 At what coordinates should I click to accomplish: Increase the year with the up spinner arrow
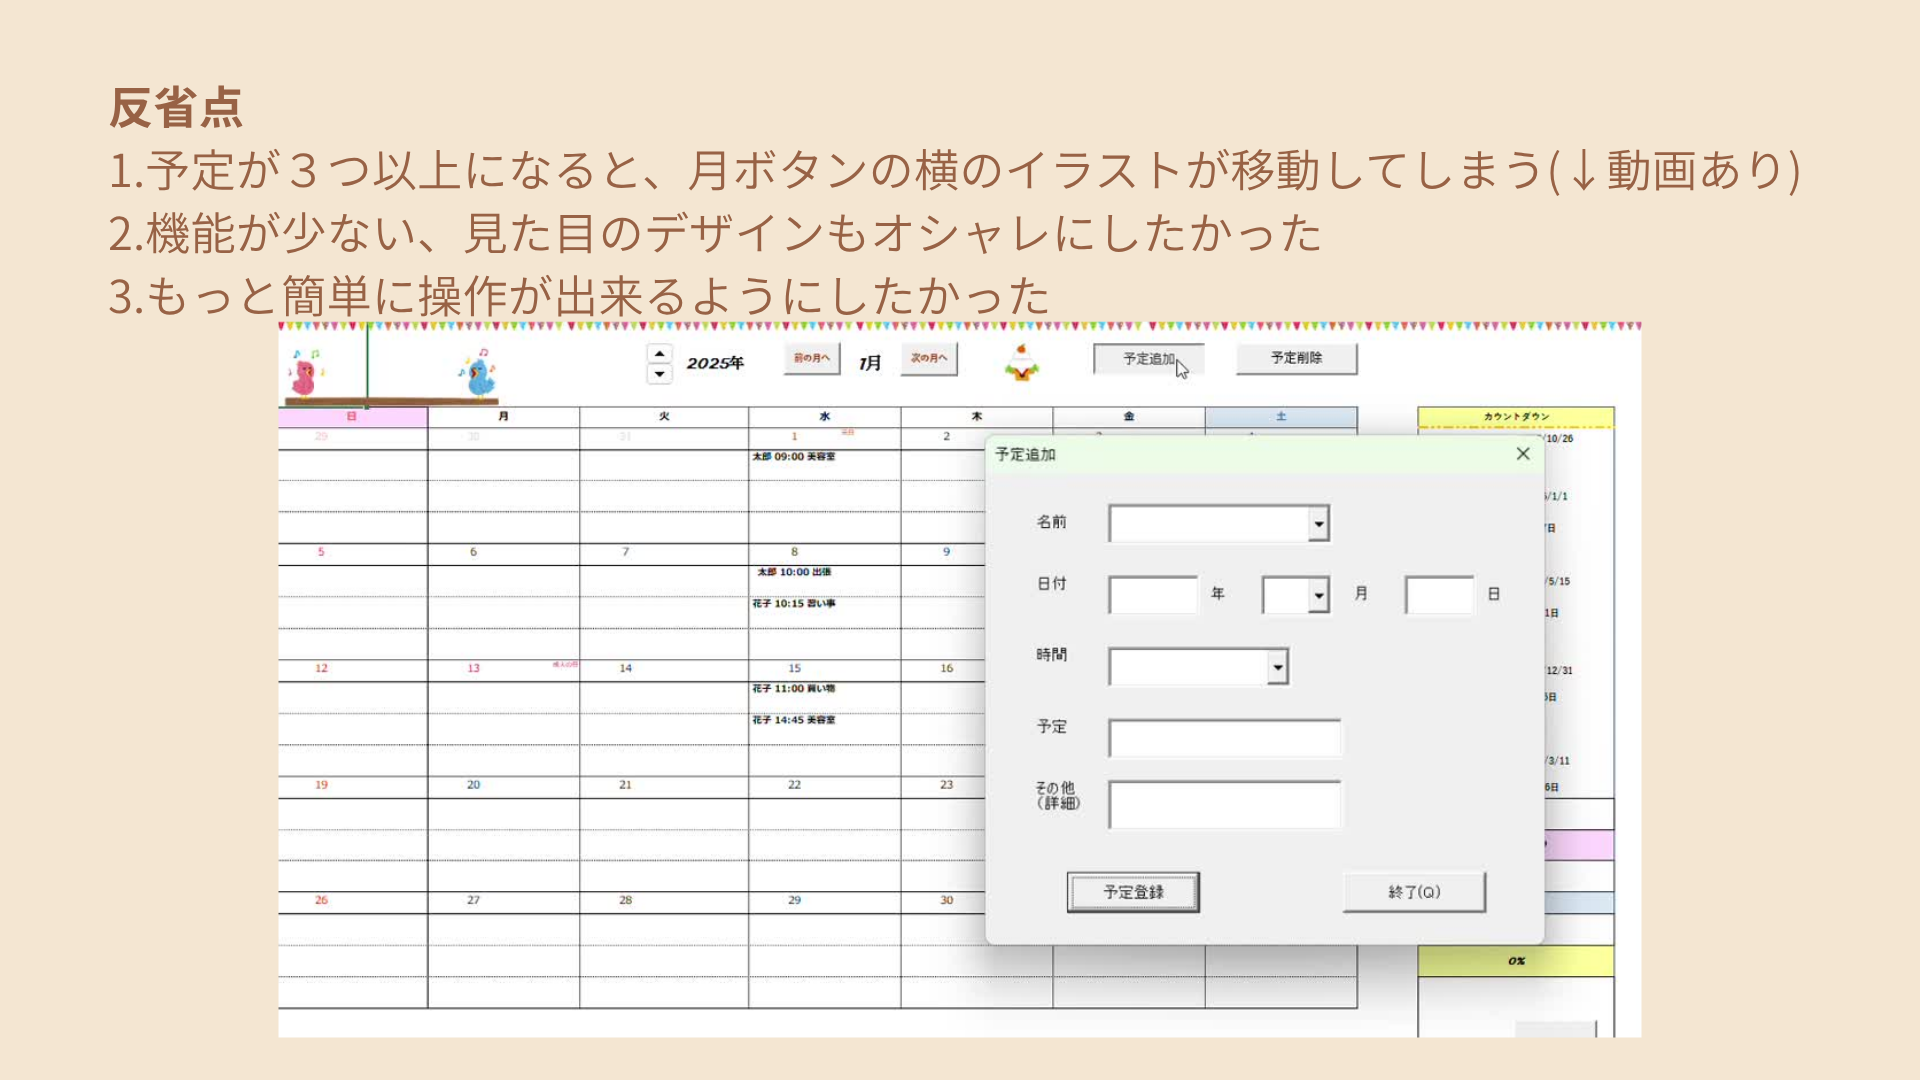pyautogui.click(x=659, y=354)
